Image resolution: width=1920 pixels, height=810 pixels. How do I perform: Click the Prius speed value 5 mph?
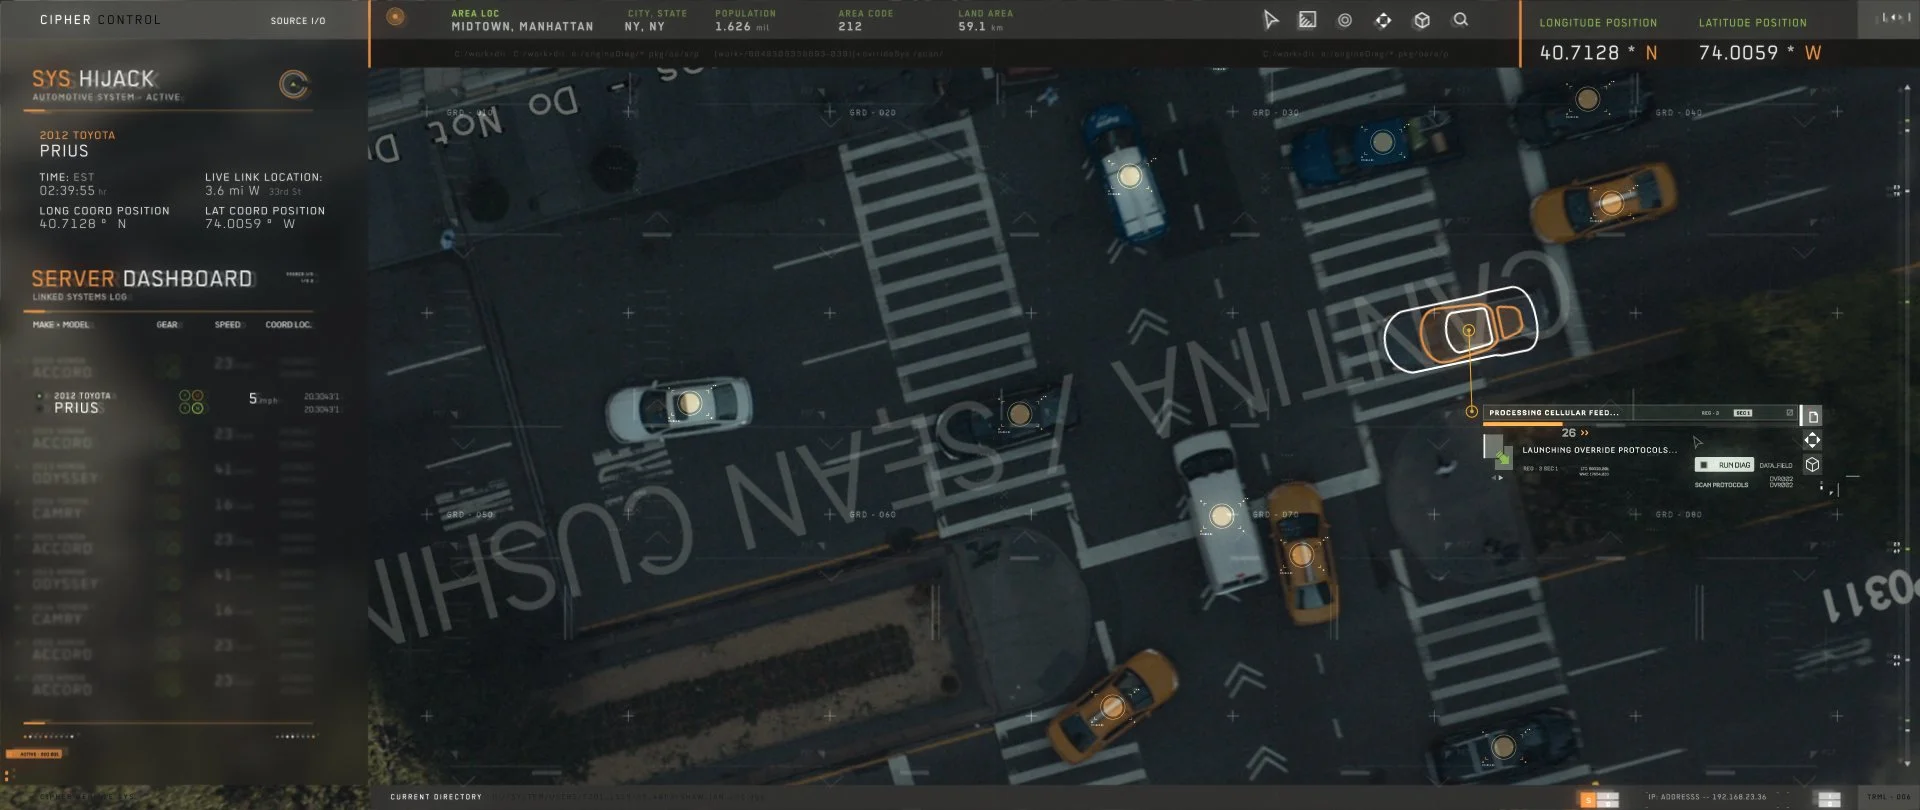(262, 399)
